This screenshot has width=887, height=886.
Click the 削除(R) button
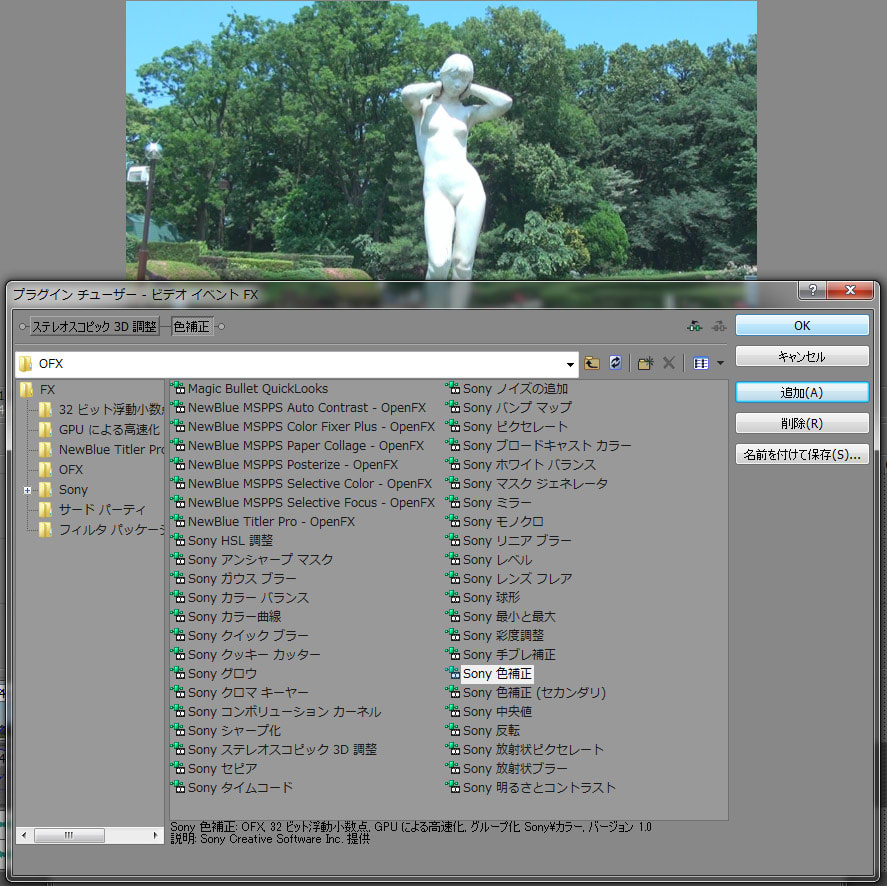802,423
